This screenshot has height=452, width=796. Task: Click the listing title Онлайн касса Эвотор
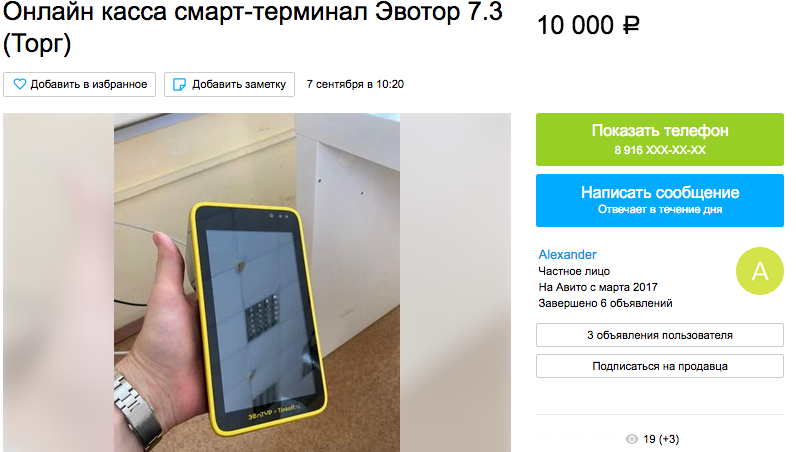252,27
